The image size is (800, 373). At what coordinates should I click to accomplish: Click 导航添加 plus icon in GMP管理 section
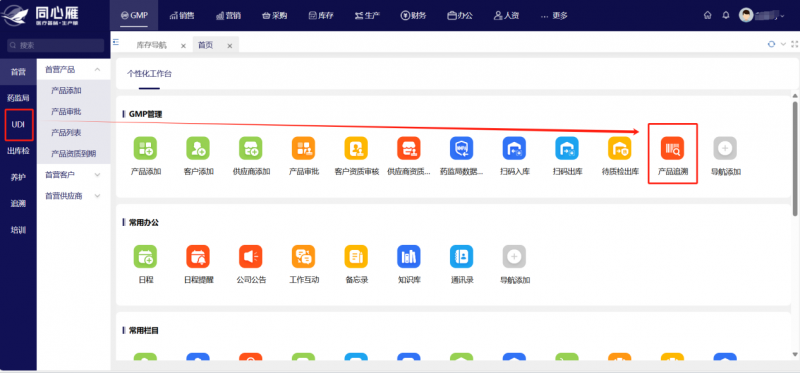pos(725,148)
